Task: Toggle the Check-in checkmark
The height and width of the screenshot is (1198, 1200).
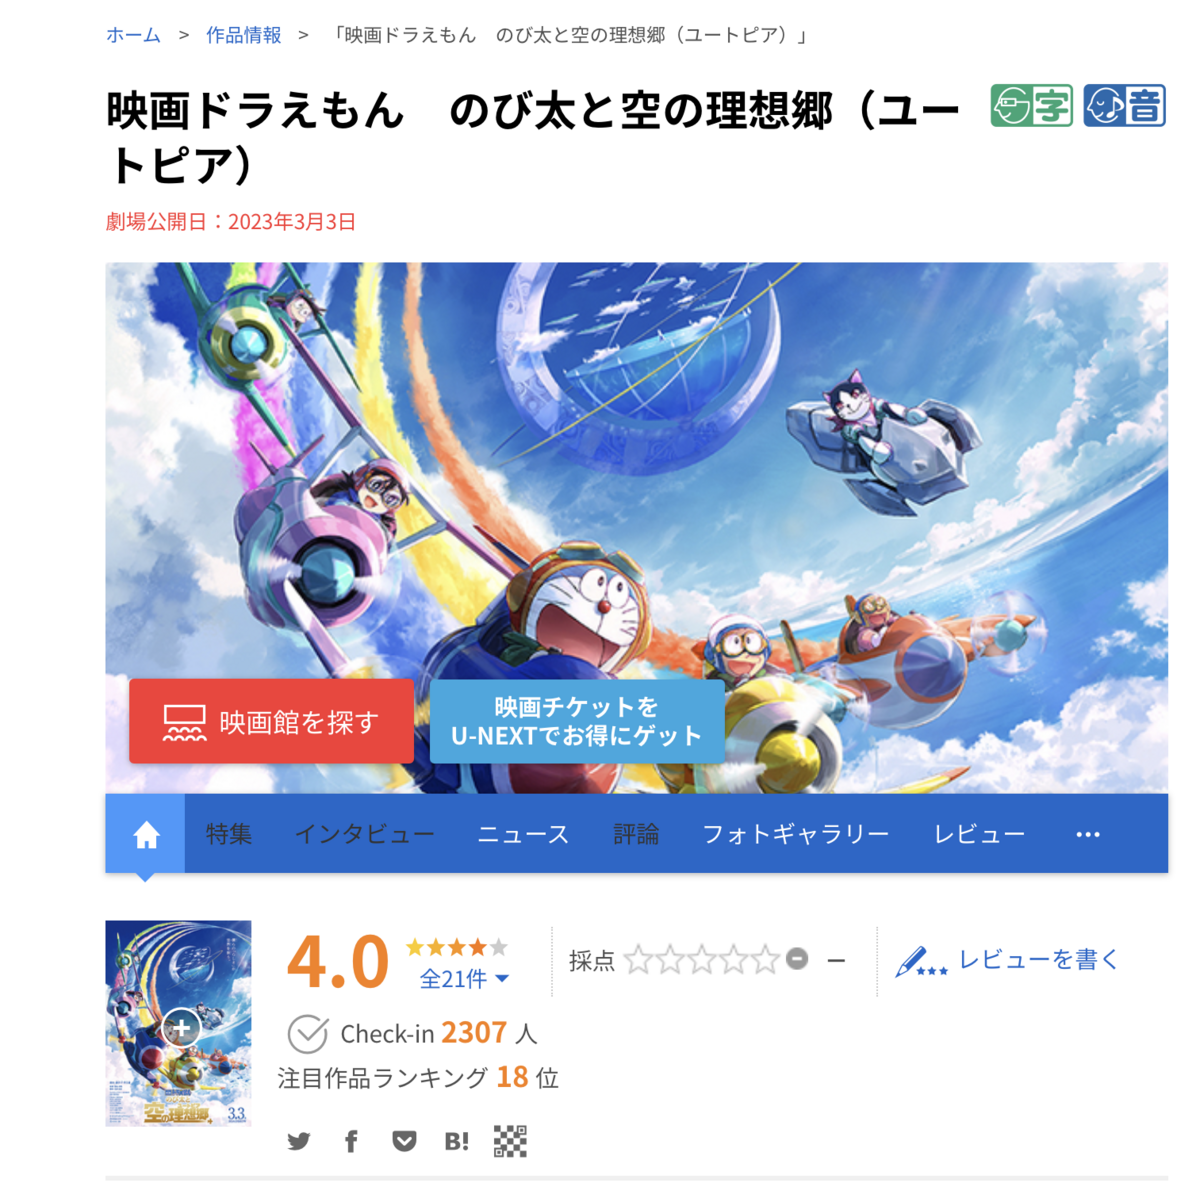Action: coord(307,1034)
